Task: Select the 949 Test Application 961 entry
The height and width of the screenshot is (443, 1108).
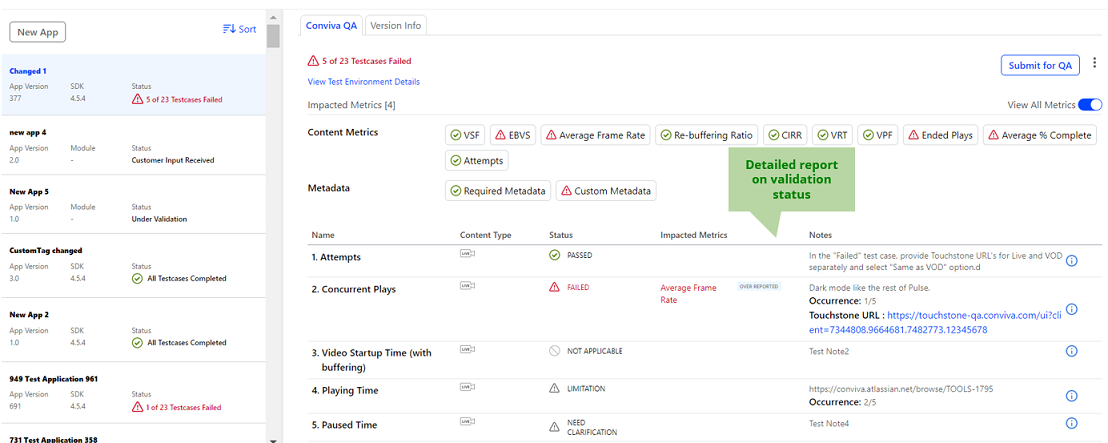Action: (134, 393)
